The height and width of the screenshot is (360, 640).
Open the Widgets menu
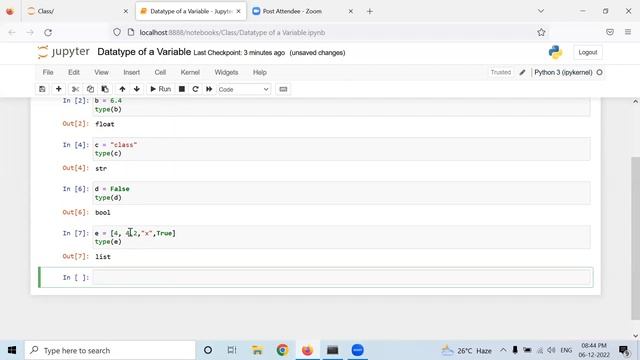[x=226, y=72]
